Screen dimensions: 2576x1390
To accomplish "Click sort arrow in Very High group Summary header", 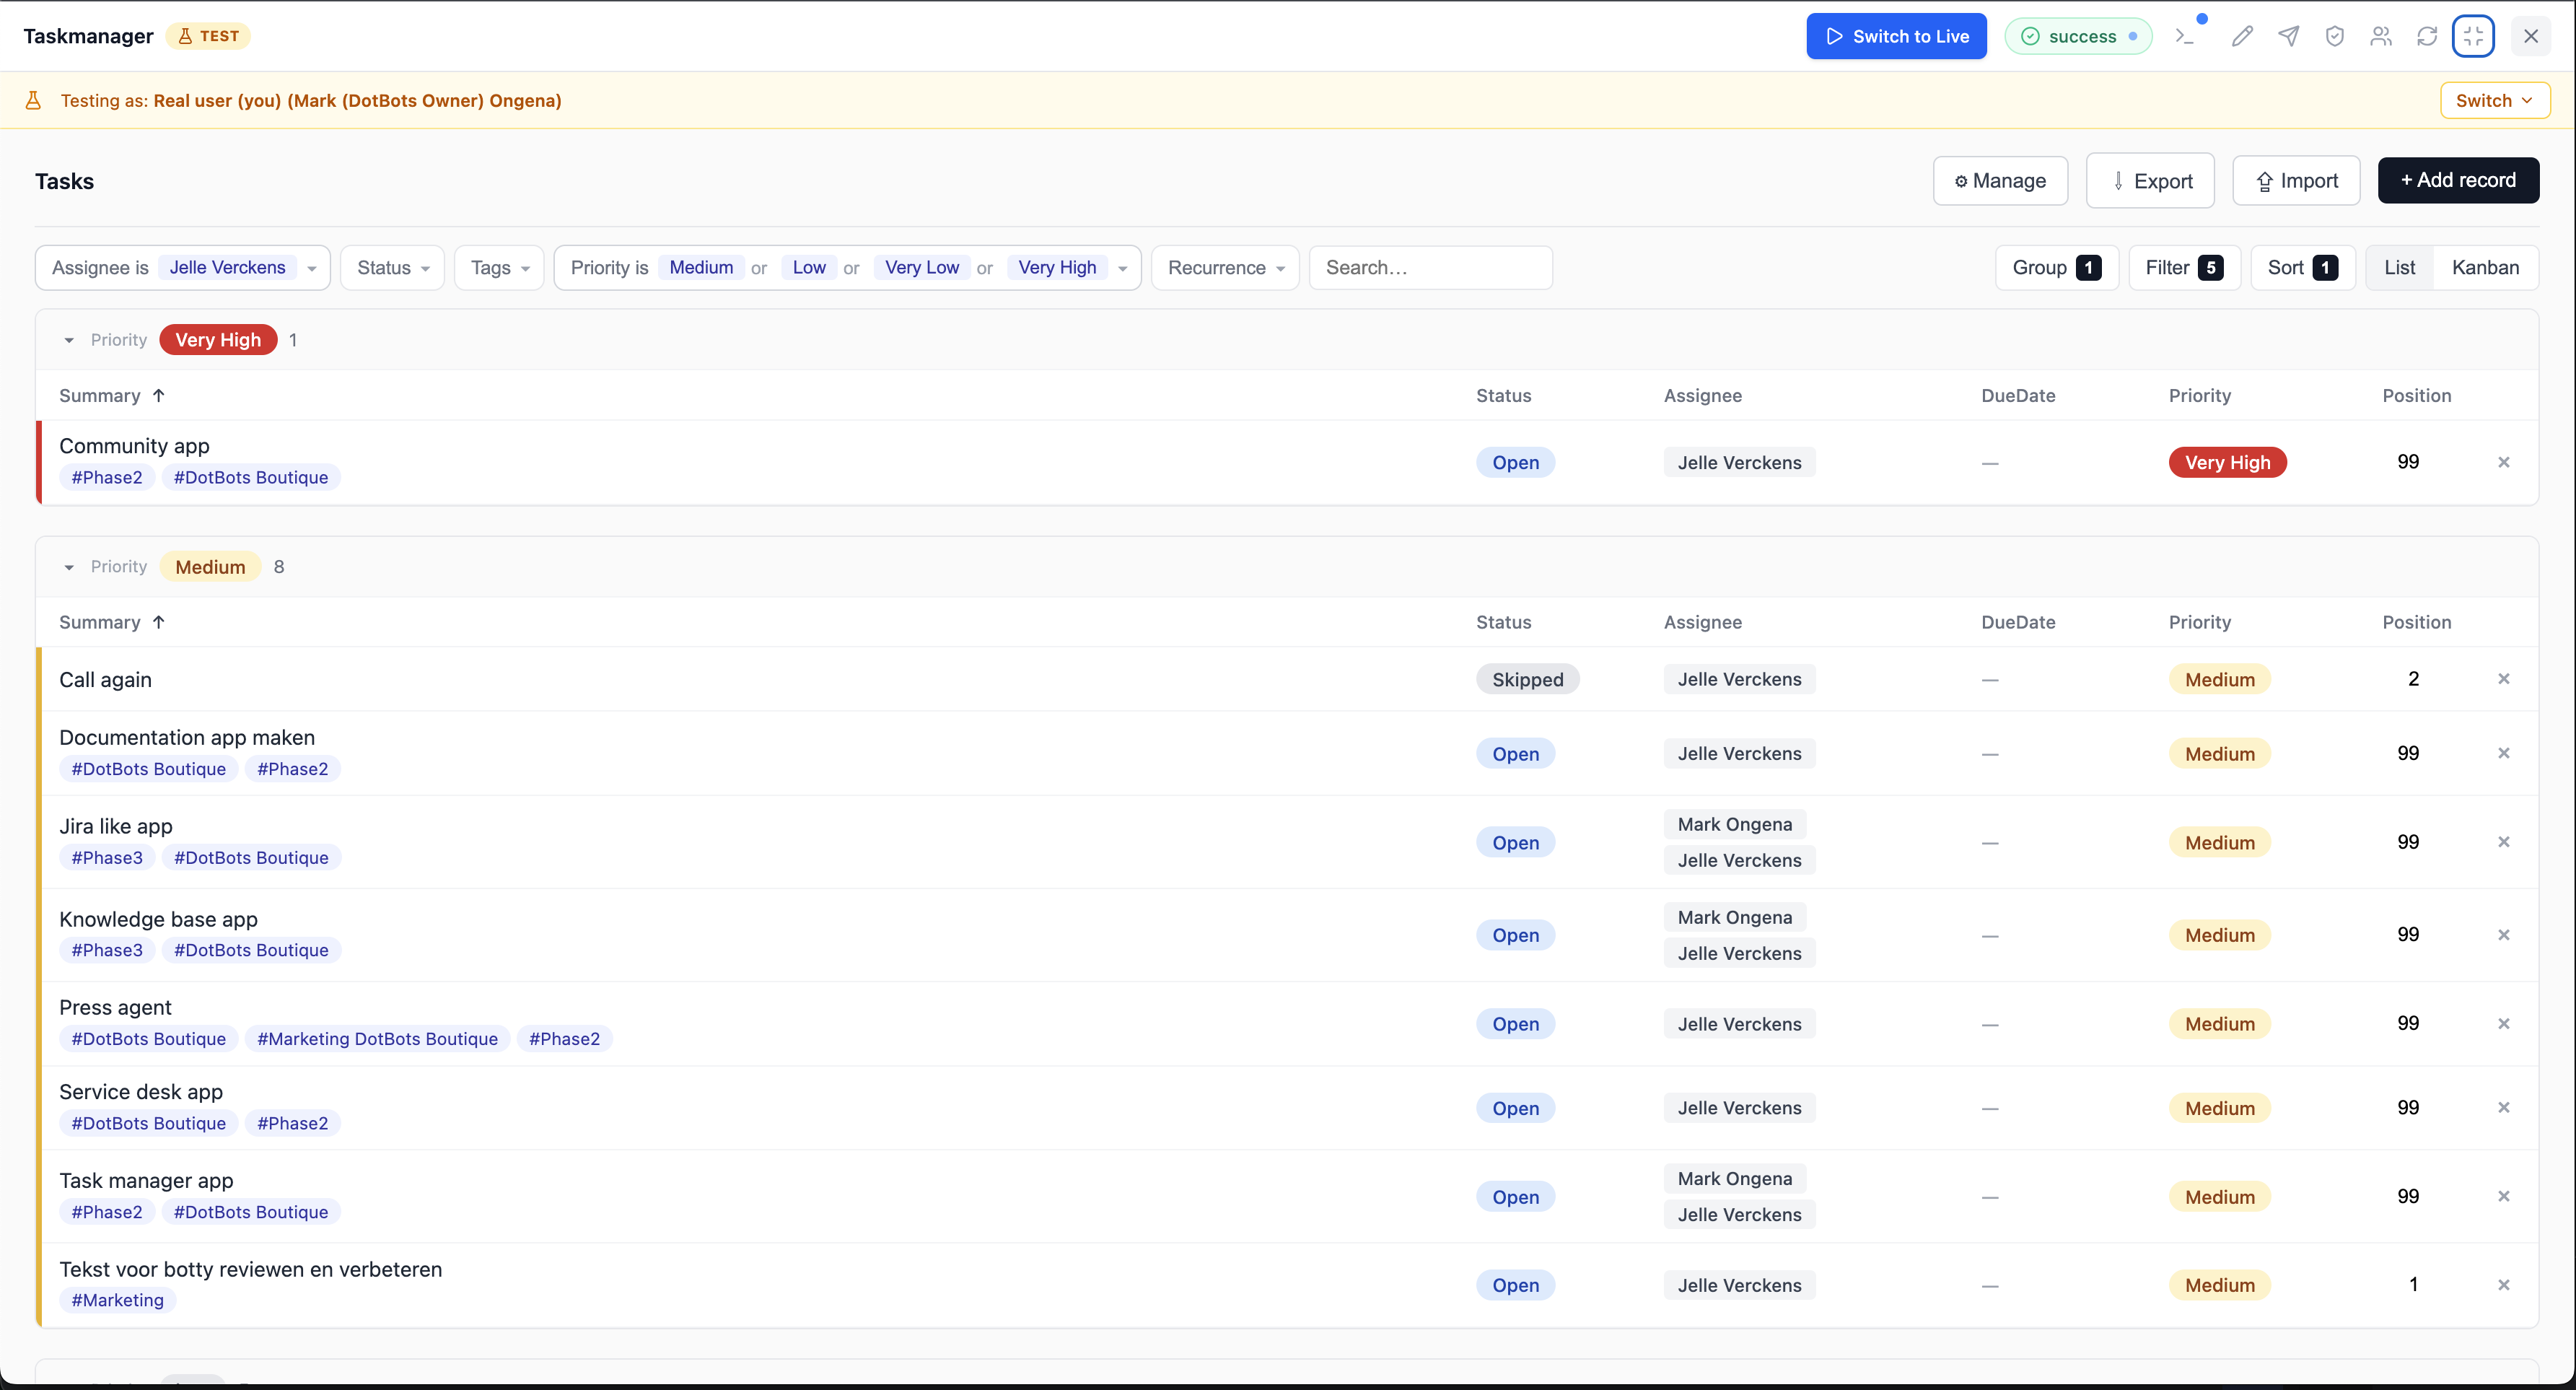I will tap(158, 395).
